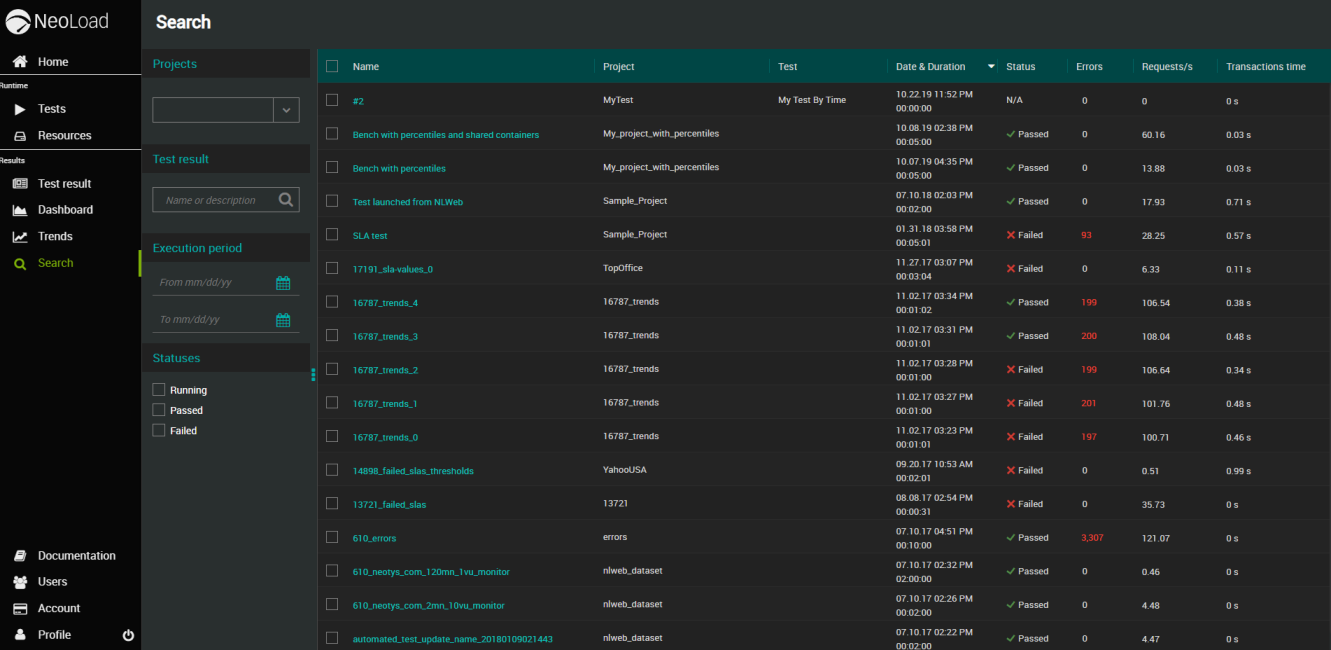Image resolution: width=1331 pixels, height=650 pixels.
Task: Open the 610_errors test result link
Action: [374, 538]
